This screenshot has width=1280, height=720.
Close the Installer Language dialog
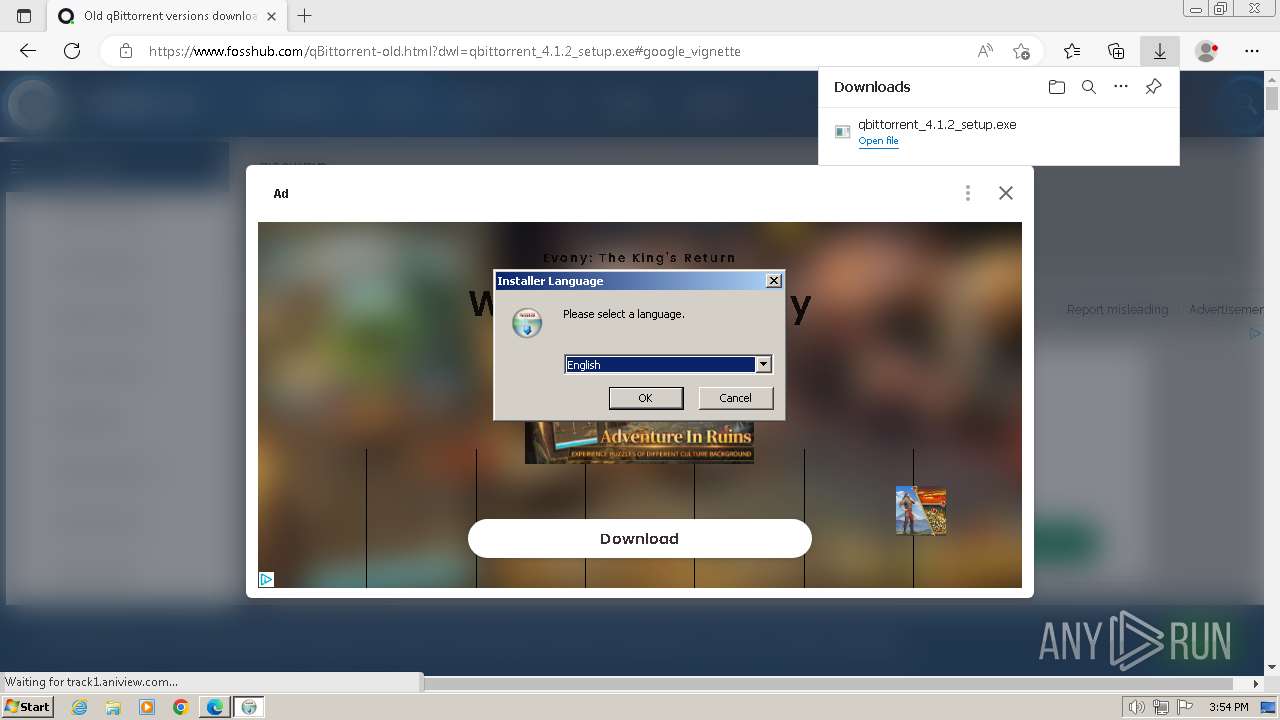coord(774,281)
